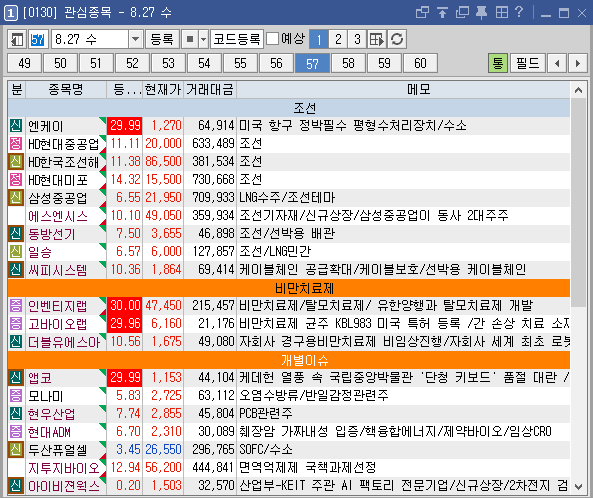Click the column export table icon

(377, 39)
